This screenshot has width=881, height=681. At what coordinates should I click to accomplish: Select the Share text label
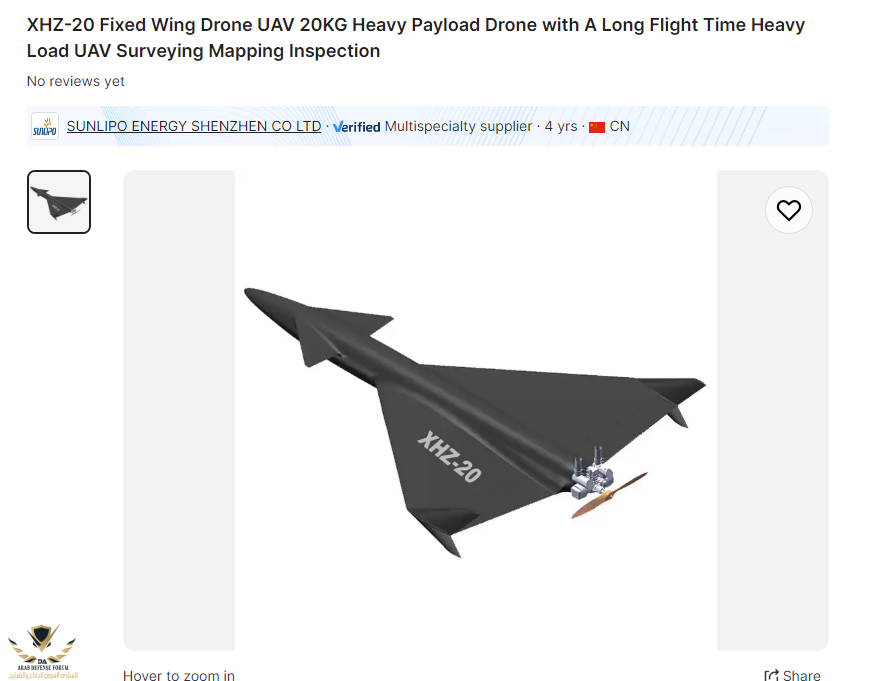pyautogui.click(x=801, y=675)
